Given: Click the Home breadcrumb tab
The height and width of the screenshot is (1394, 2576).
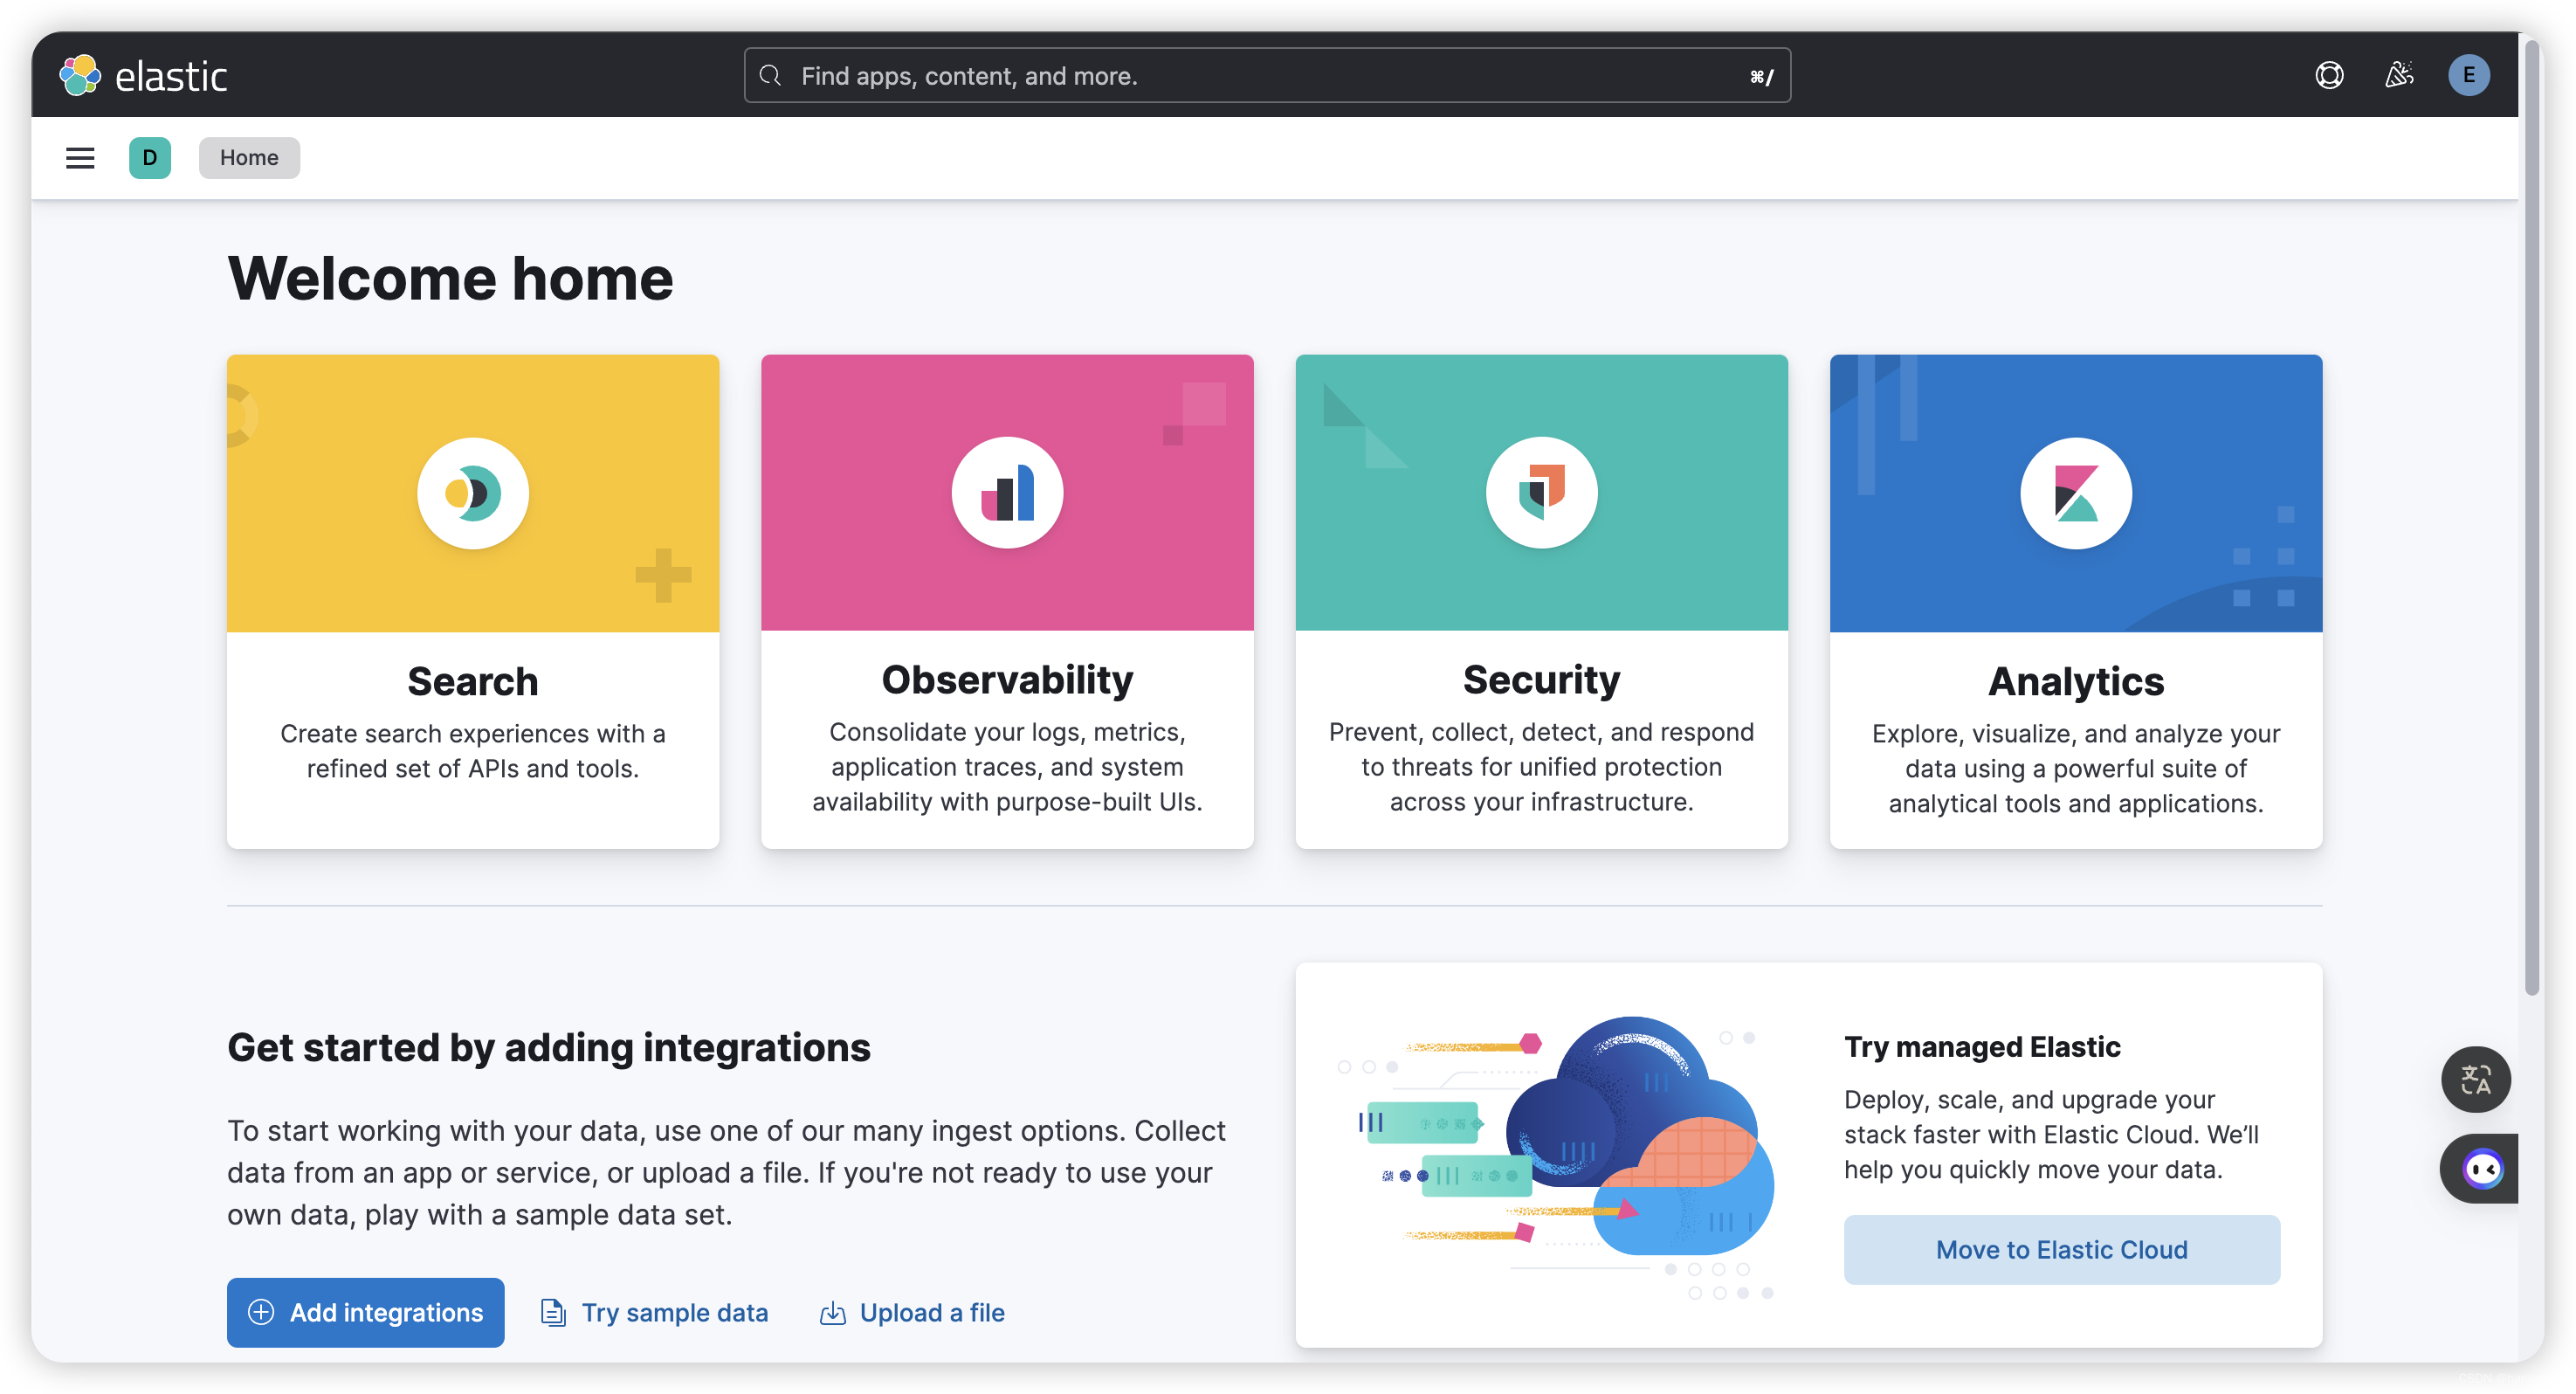Looking at the screenshot, I should coord(249,156).
